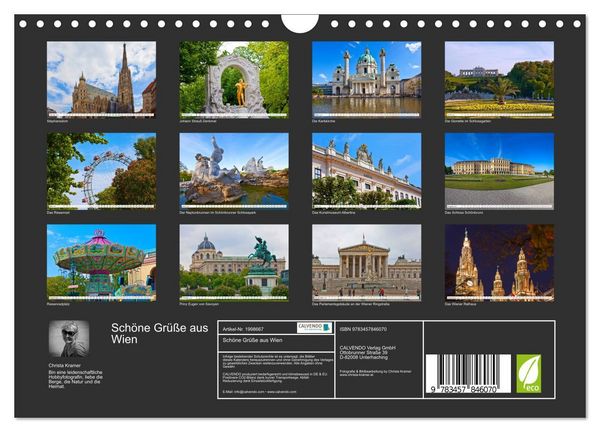Screen dimensions: 600x432
Task: Click the 'ISBN 9783457846070' text
Action: click(363, 329)
